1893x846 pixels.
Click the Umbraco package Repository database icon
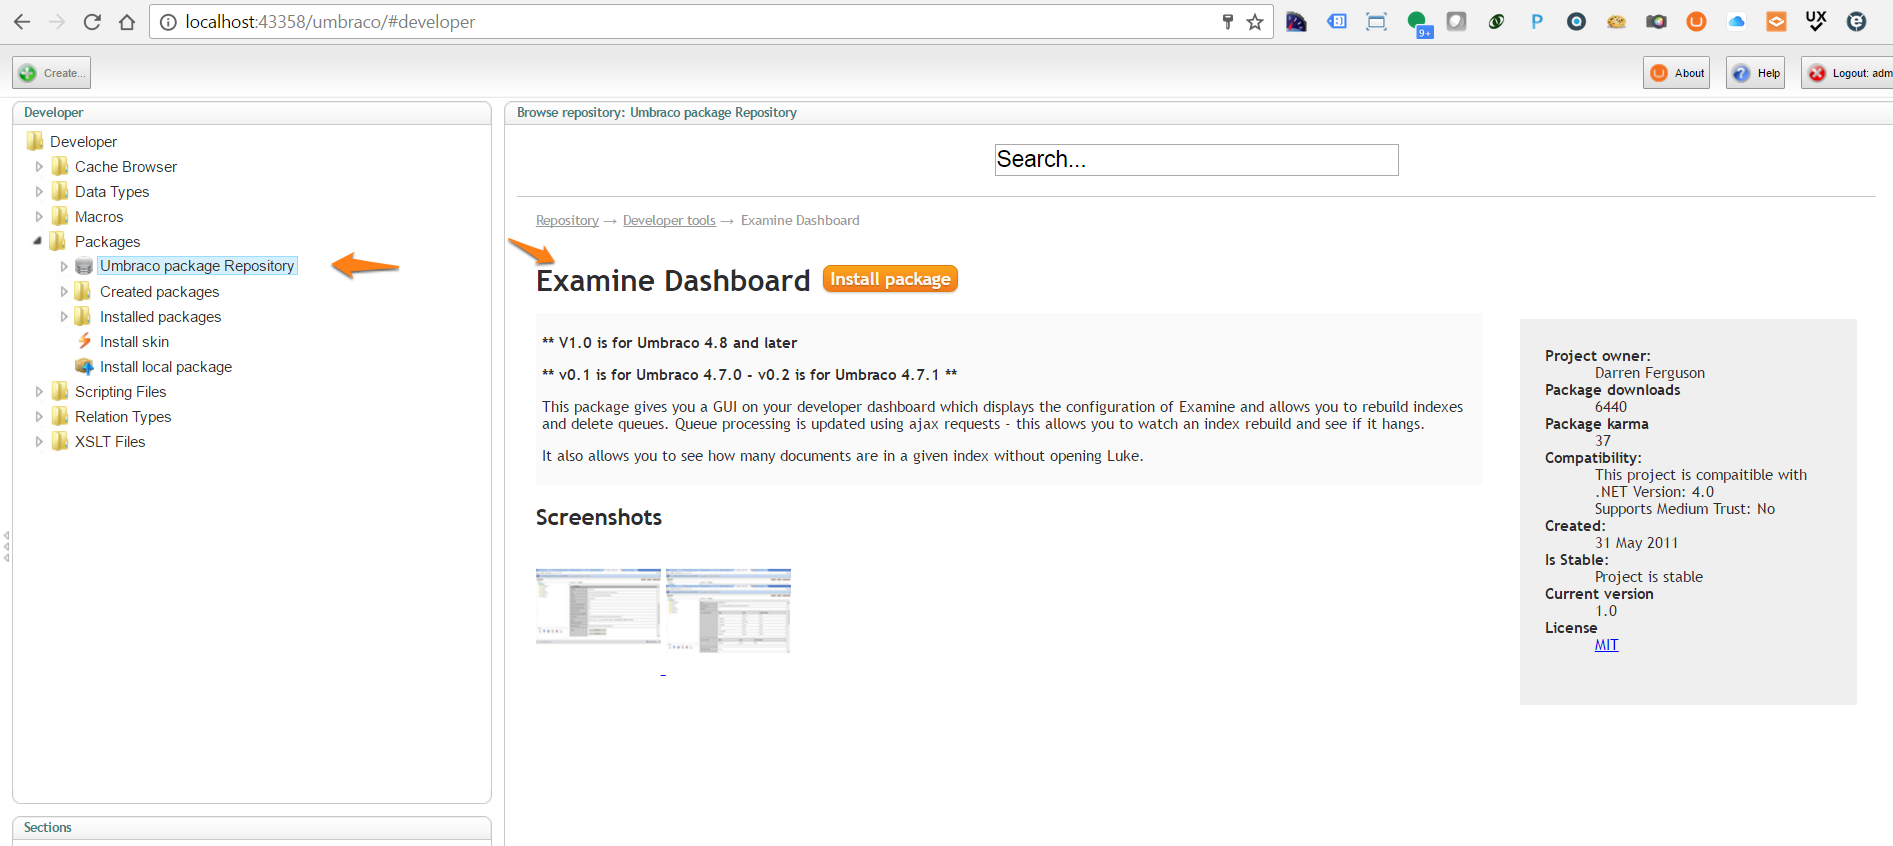point(84,266)
